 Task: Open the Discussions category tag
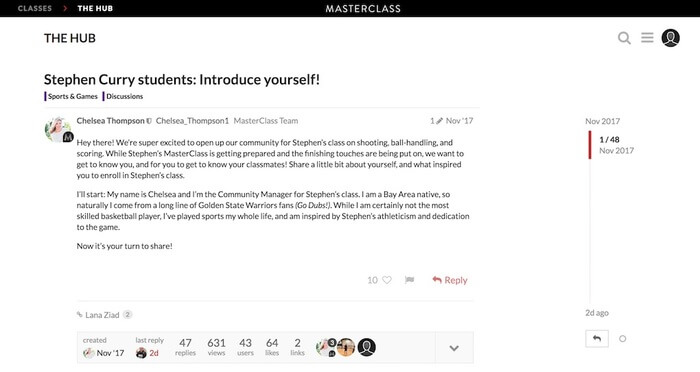pos(125,96)
